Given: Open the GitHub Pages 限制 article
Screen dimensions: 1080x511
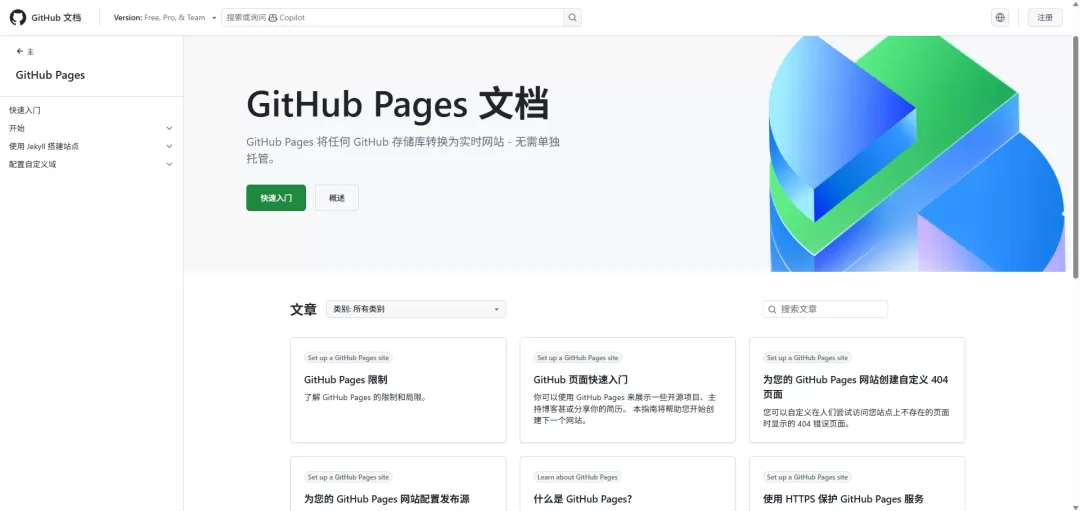Looking at the screenshot, I should tap(346, 379).
